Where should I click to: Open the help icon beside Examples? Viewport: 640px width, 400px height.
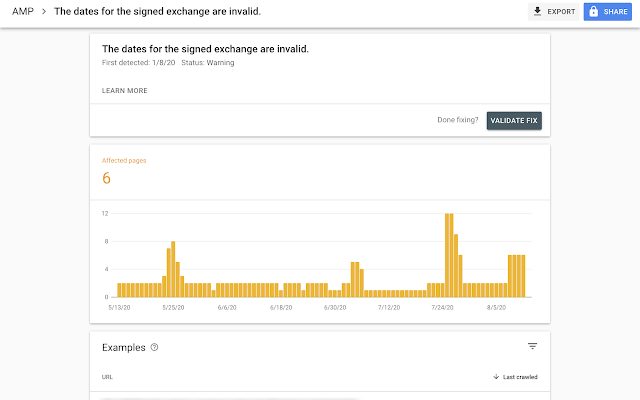(x=154, y=348)
